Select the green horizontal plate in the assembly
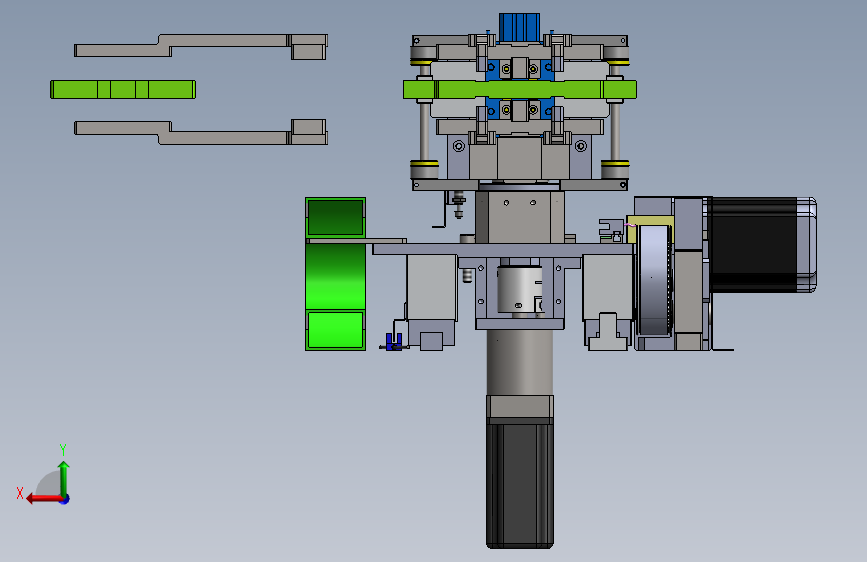Image resolution: width=867 pixels, height=562 pixels. point(520,90)
